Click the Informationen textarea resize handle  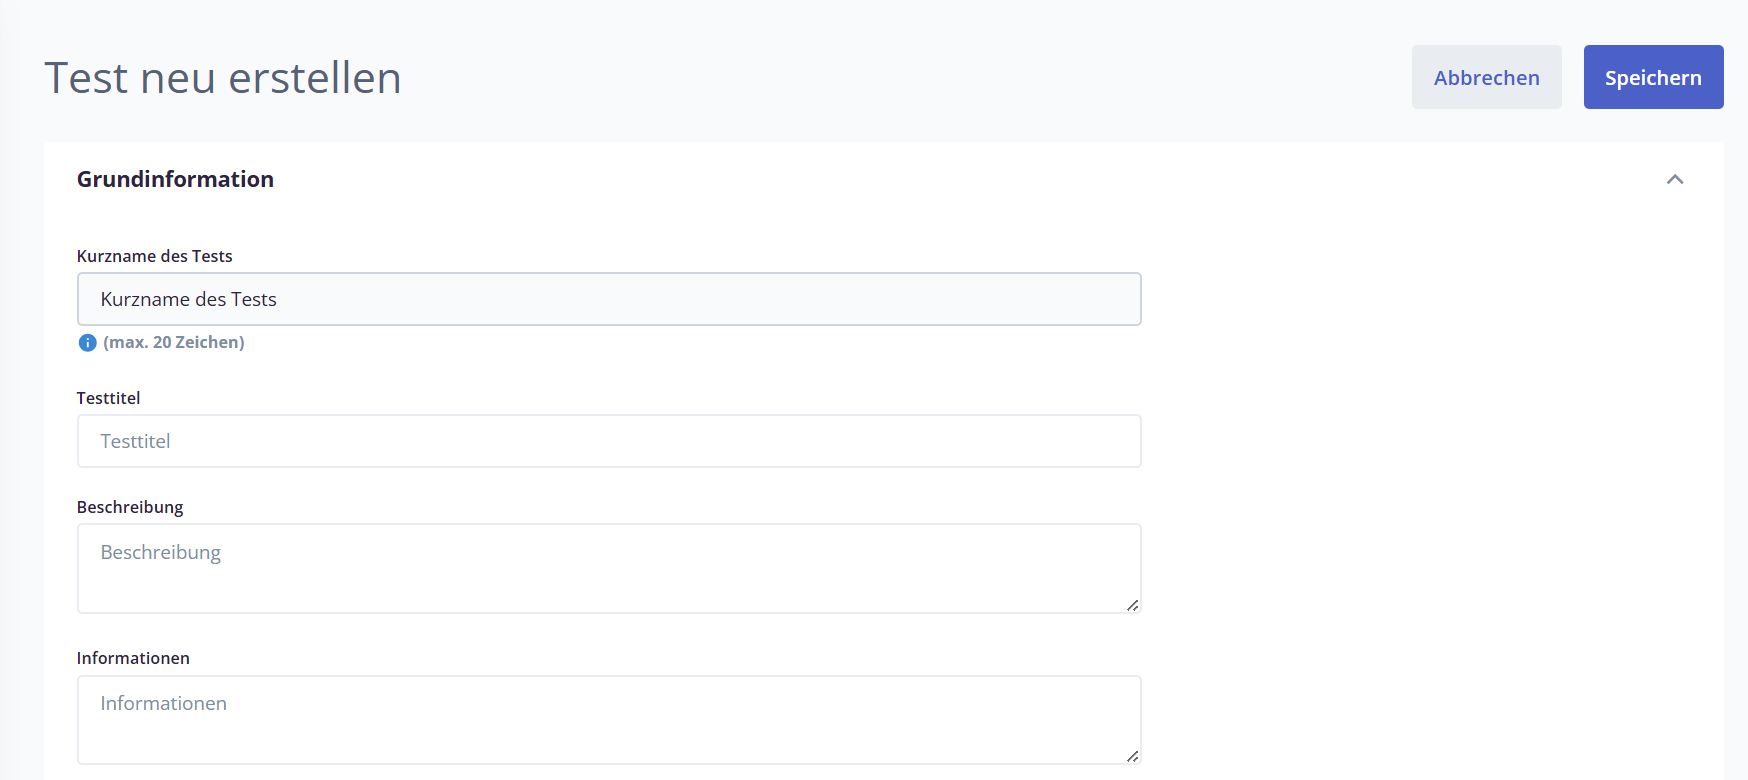coord(1132,756)
